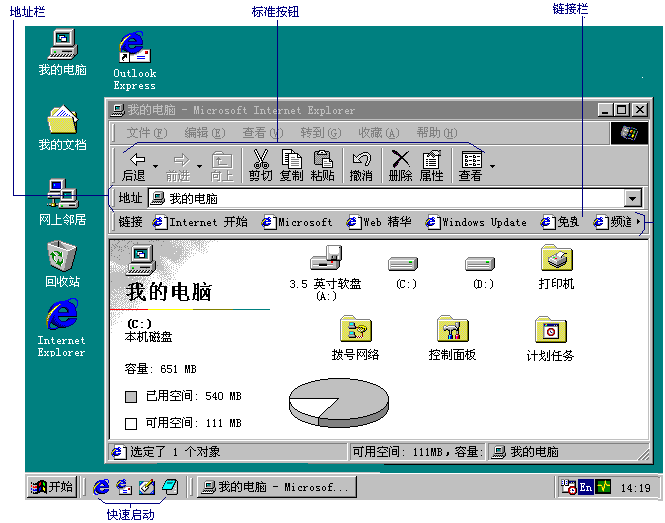Image resolution: width=665 pixels, height=523 pixels.
Task: Select the 拨号网络 folder icon
Action: 356,328
